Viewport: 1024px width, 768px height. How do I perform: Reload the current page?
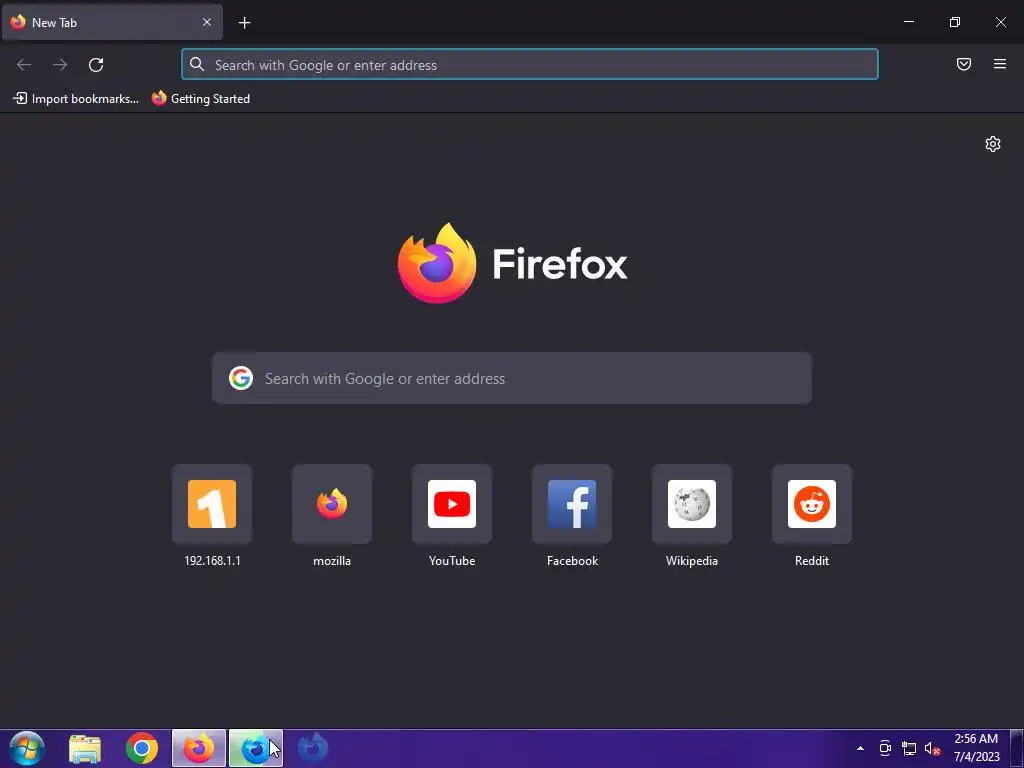click(96, 65)
